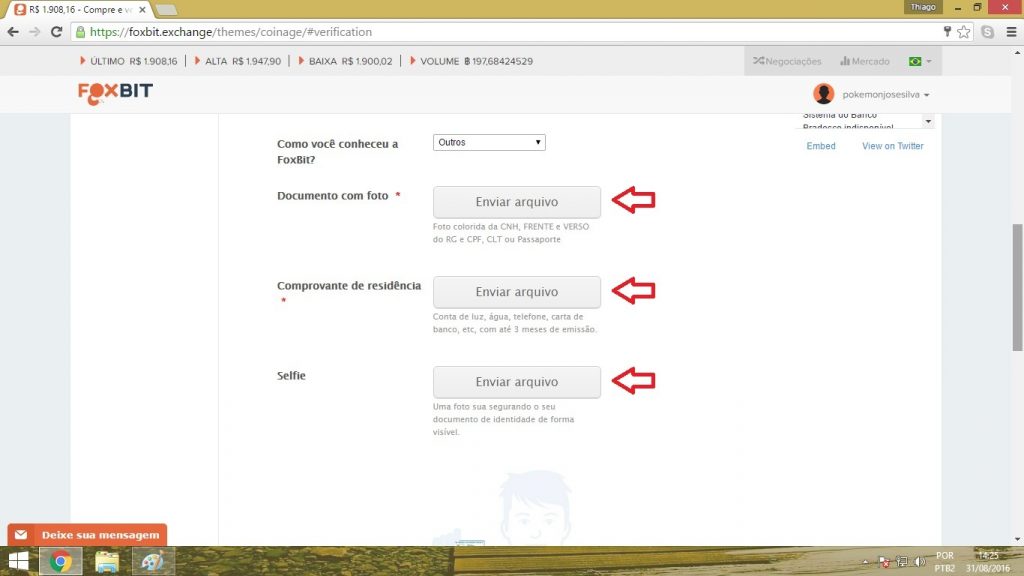Bookmark this page with the star icon

964,32
